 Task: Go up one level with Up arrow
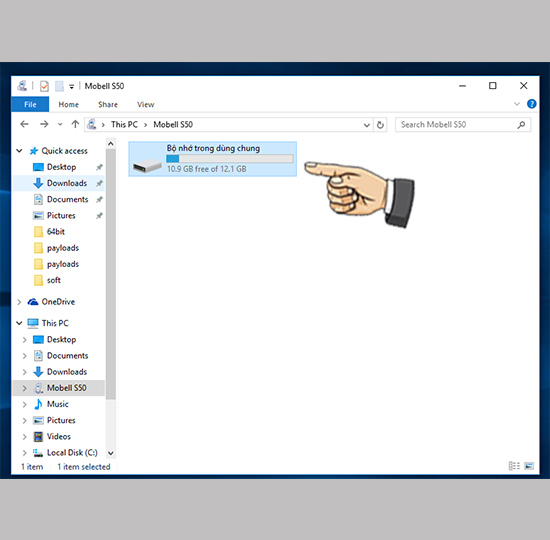[x=75, y=124]
